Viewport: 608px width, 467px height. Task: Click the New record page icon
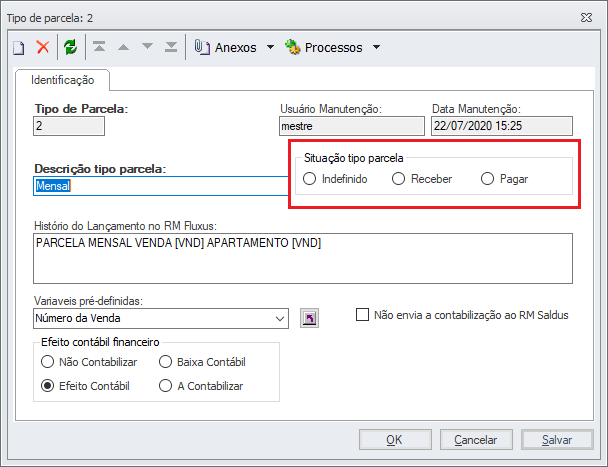tap(19, 47)
